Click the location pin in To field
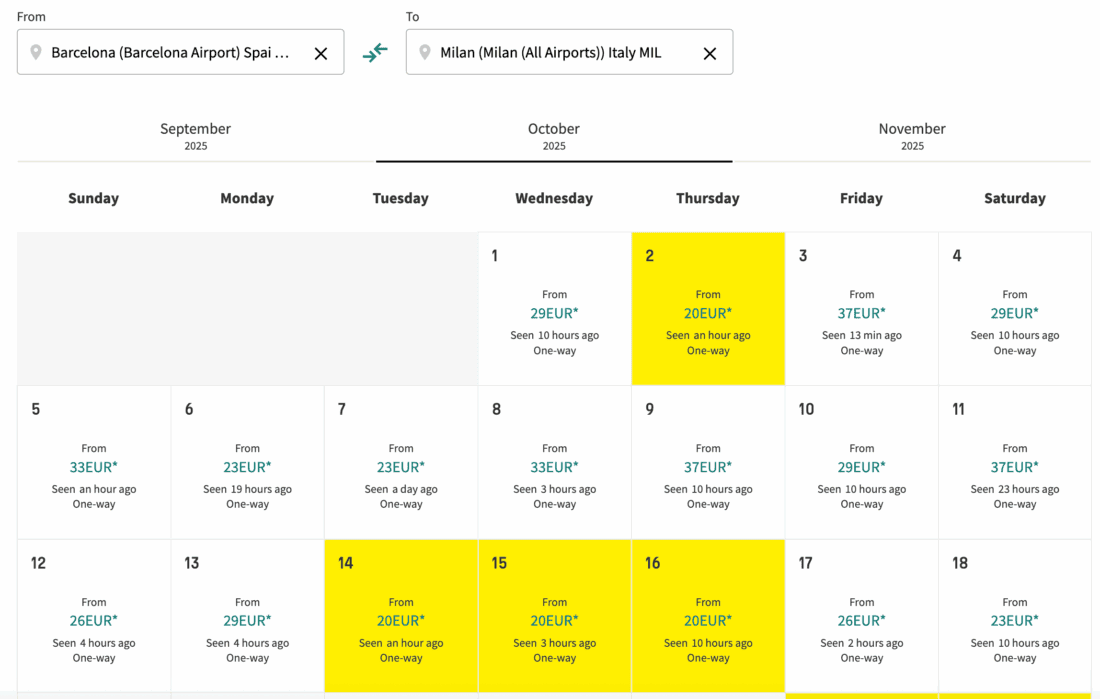The width and height of the screenshot is (1100, 699). click(x=425, y=53)
